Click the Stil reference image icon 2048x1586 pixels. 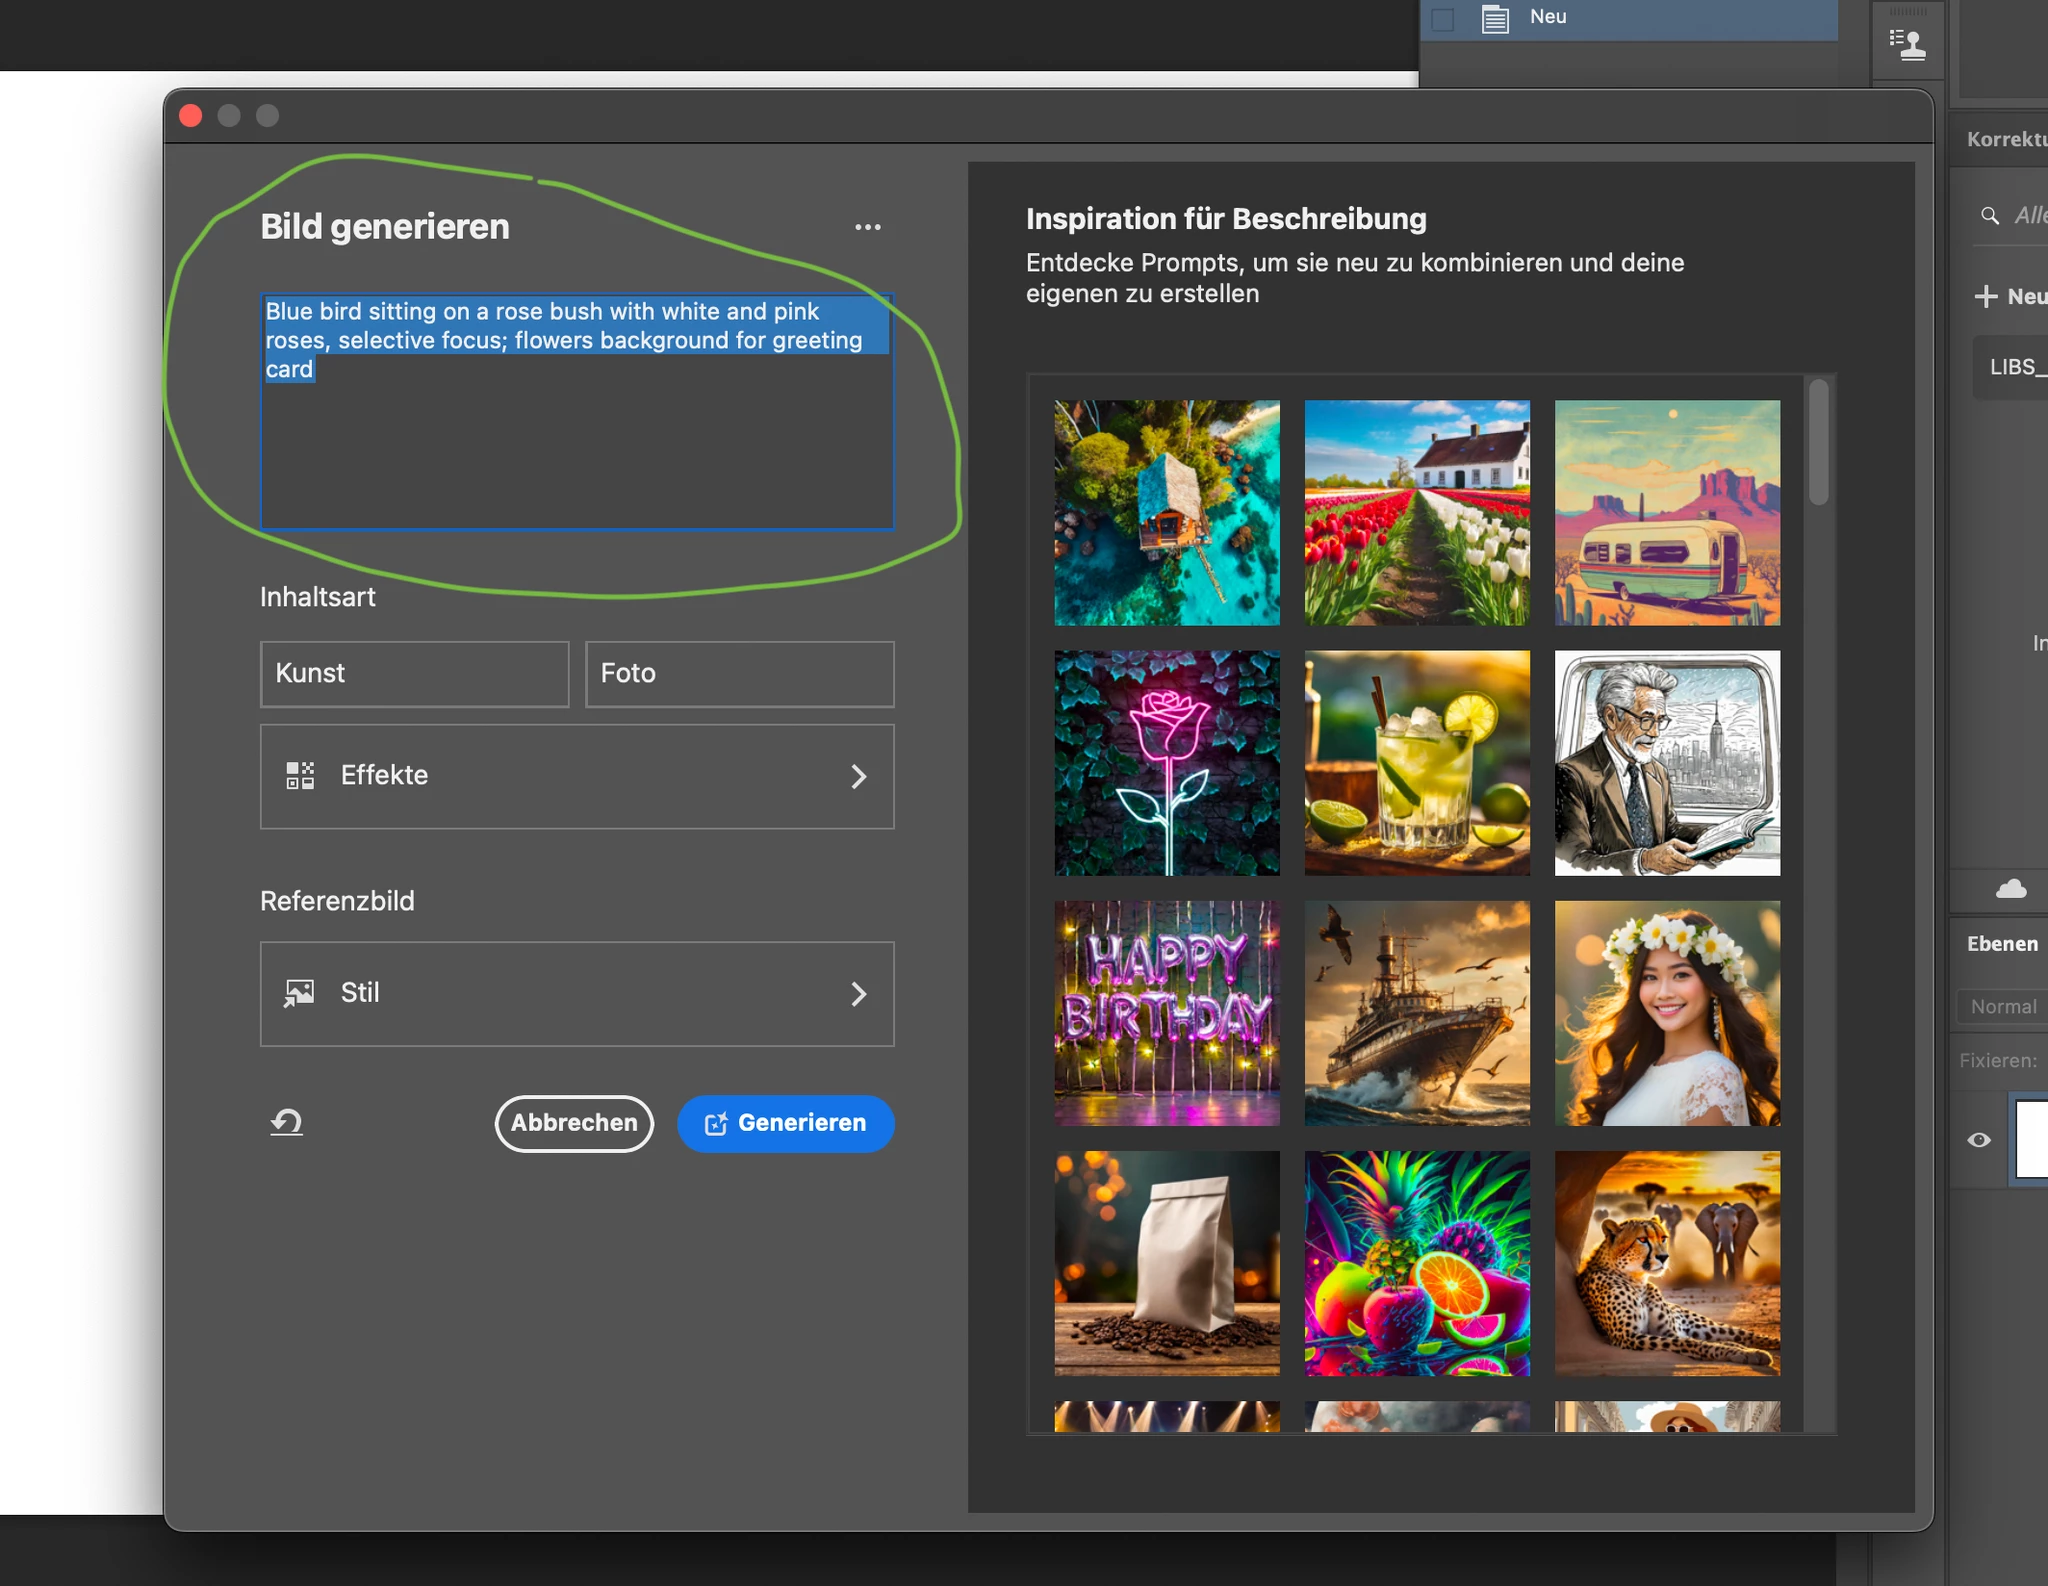coord(299,993)
